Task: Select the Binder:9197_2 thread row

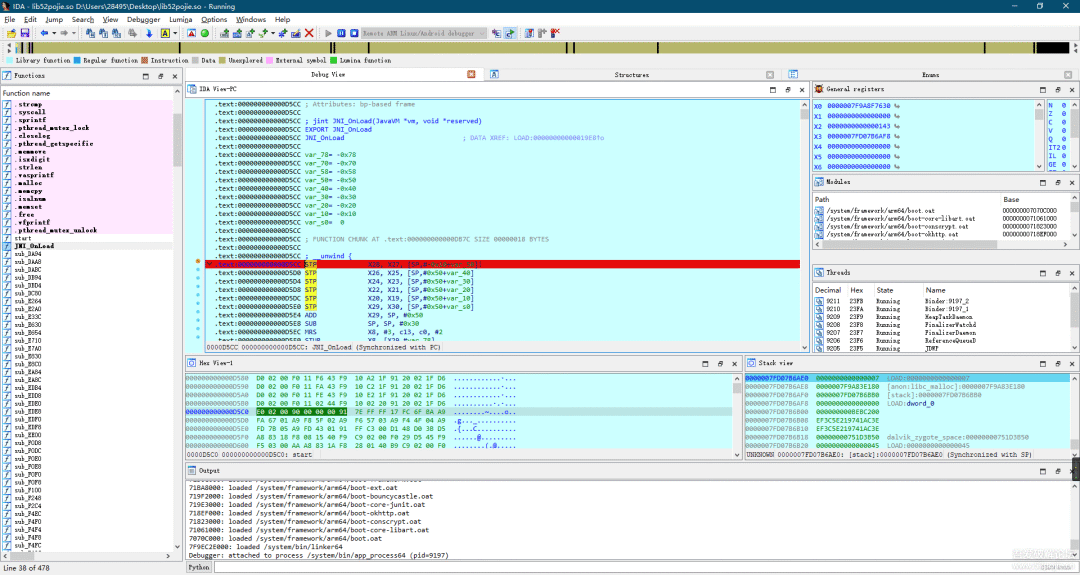Action: 941,301
